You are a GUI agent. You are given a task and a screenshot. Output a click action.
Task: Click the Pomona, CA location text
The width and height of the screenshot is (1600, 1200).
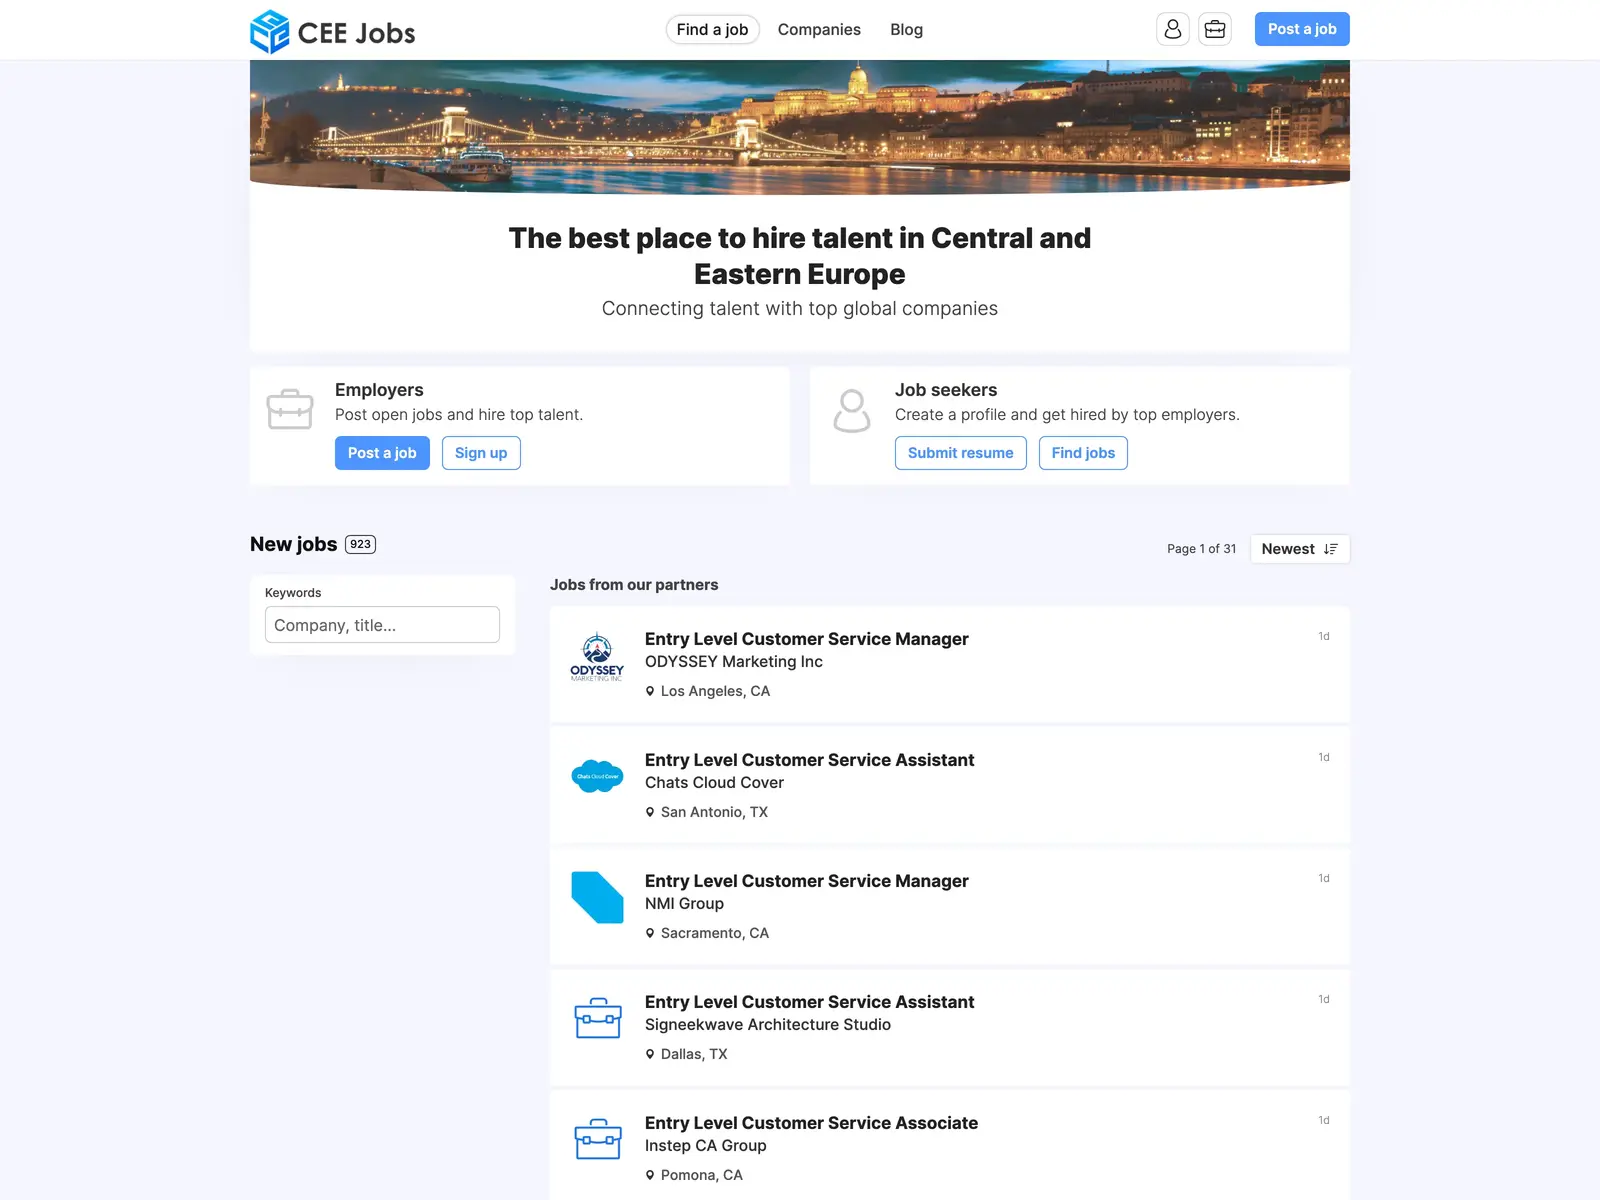click(x=702, y=1175)
